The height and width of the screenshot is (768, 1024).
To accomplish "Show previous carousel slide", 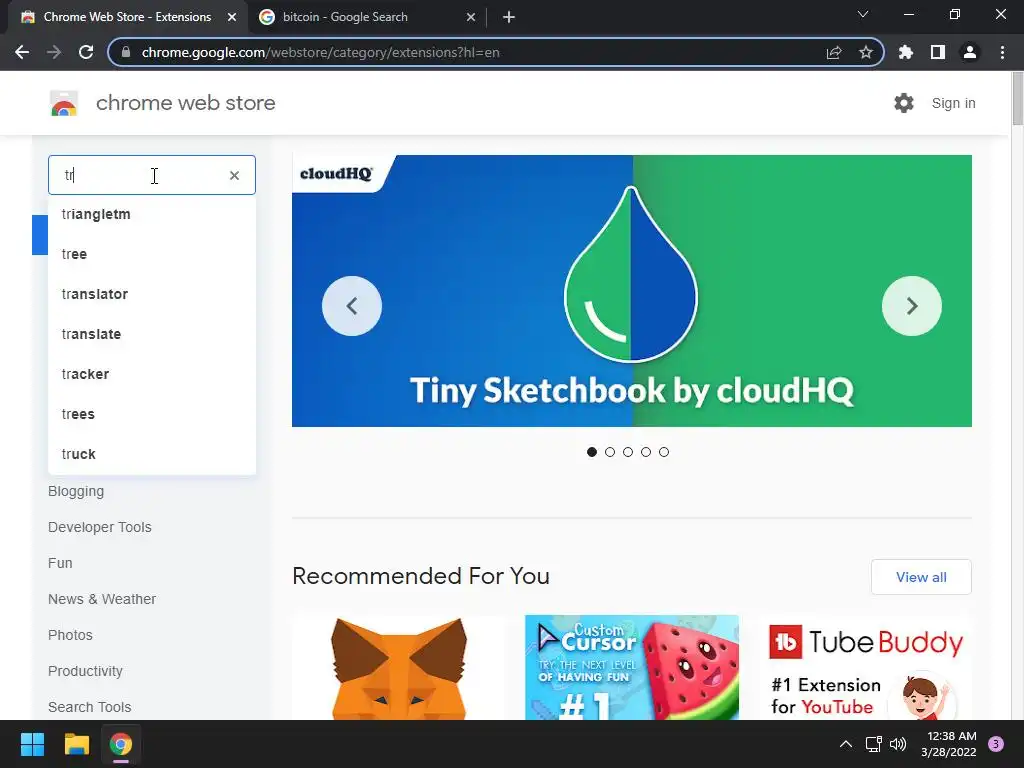I will tap(352, 306).
